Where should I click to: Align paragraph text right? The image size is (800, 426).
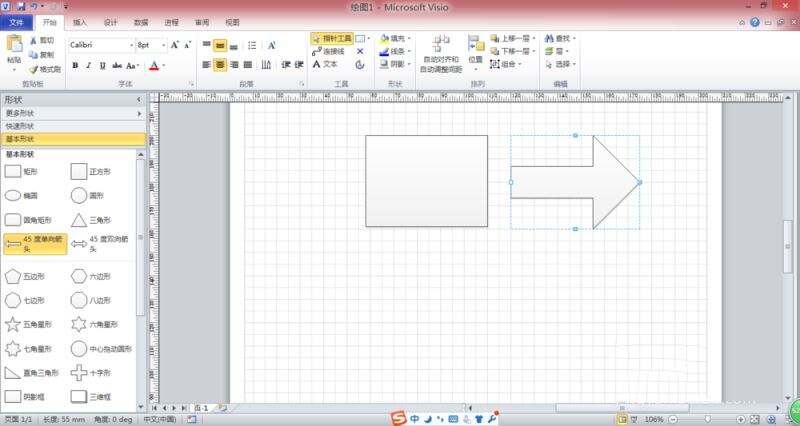pos(234,65)
